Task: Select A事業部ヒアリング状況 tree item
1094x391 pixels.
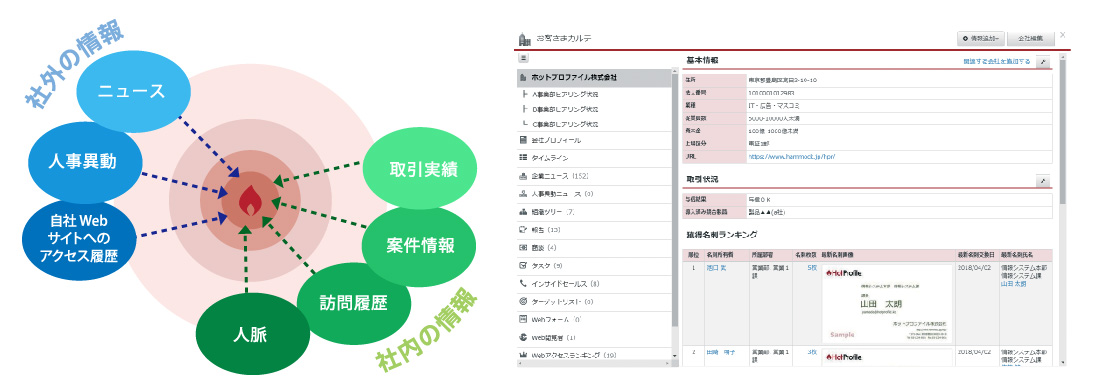Action: coord(565,94)
